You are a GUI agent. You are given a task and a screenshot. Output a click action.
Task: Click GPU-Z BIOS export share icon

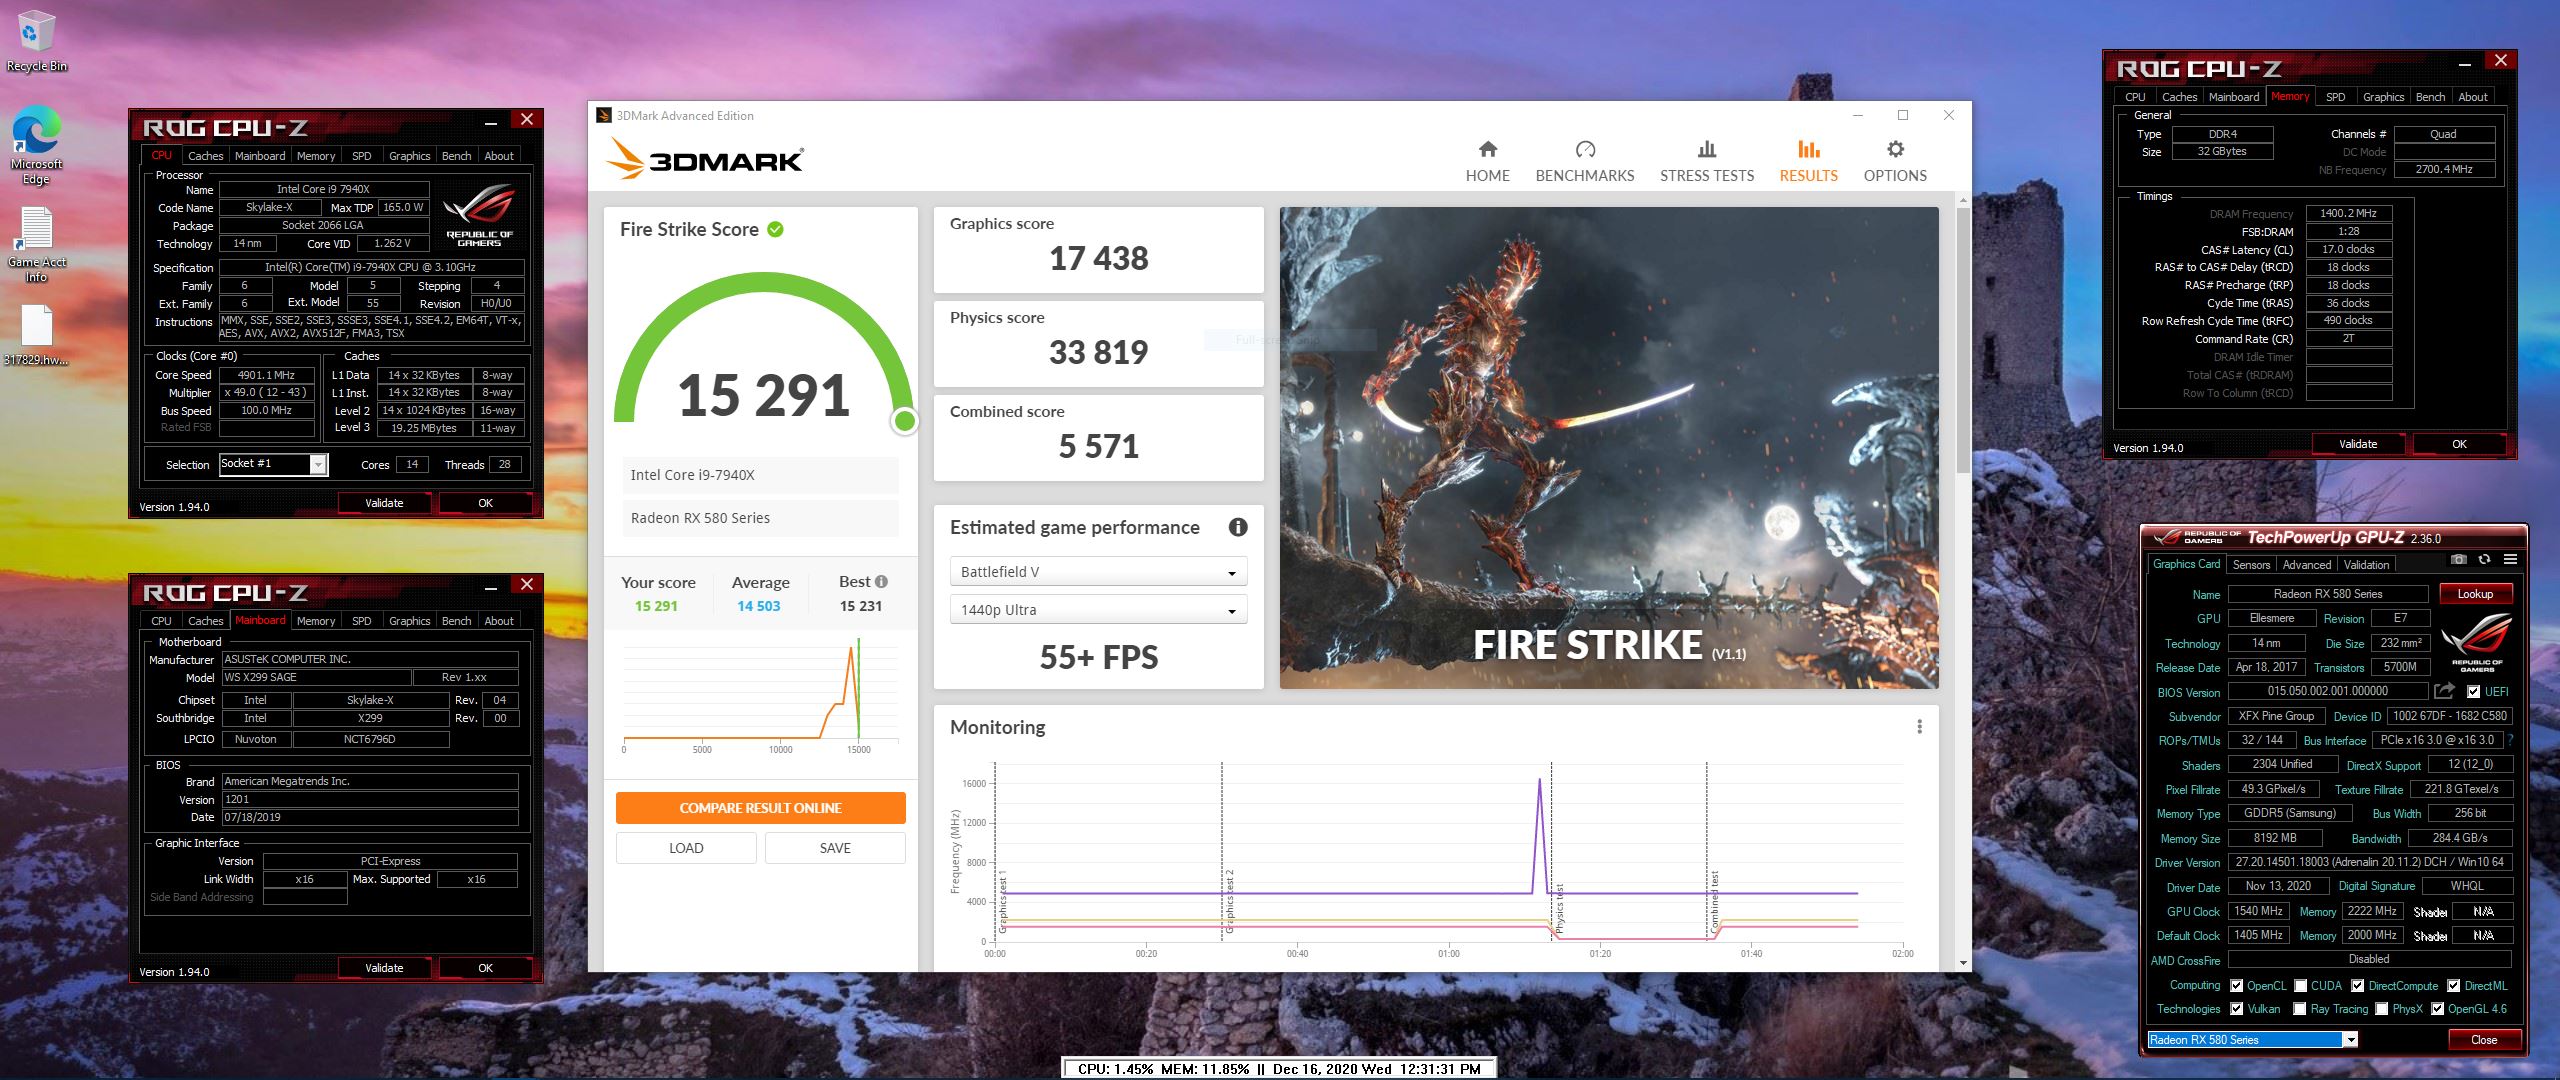tap(2444, 691)
